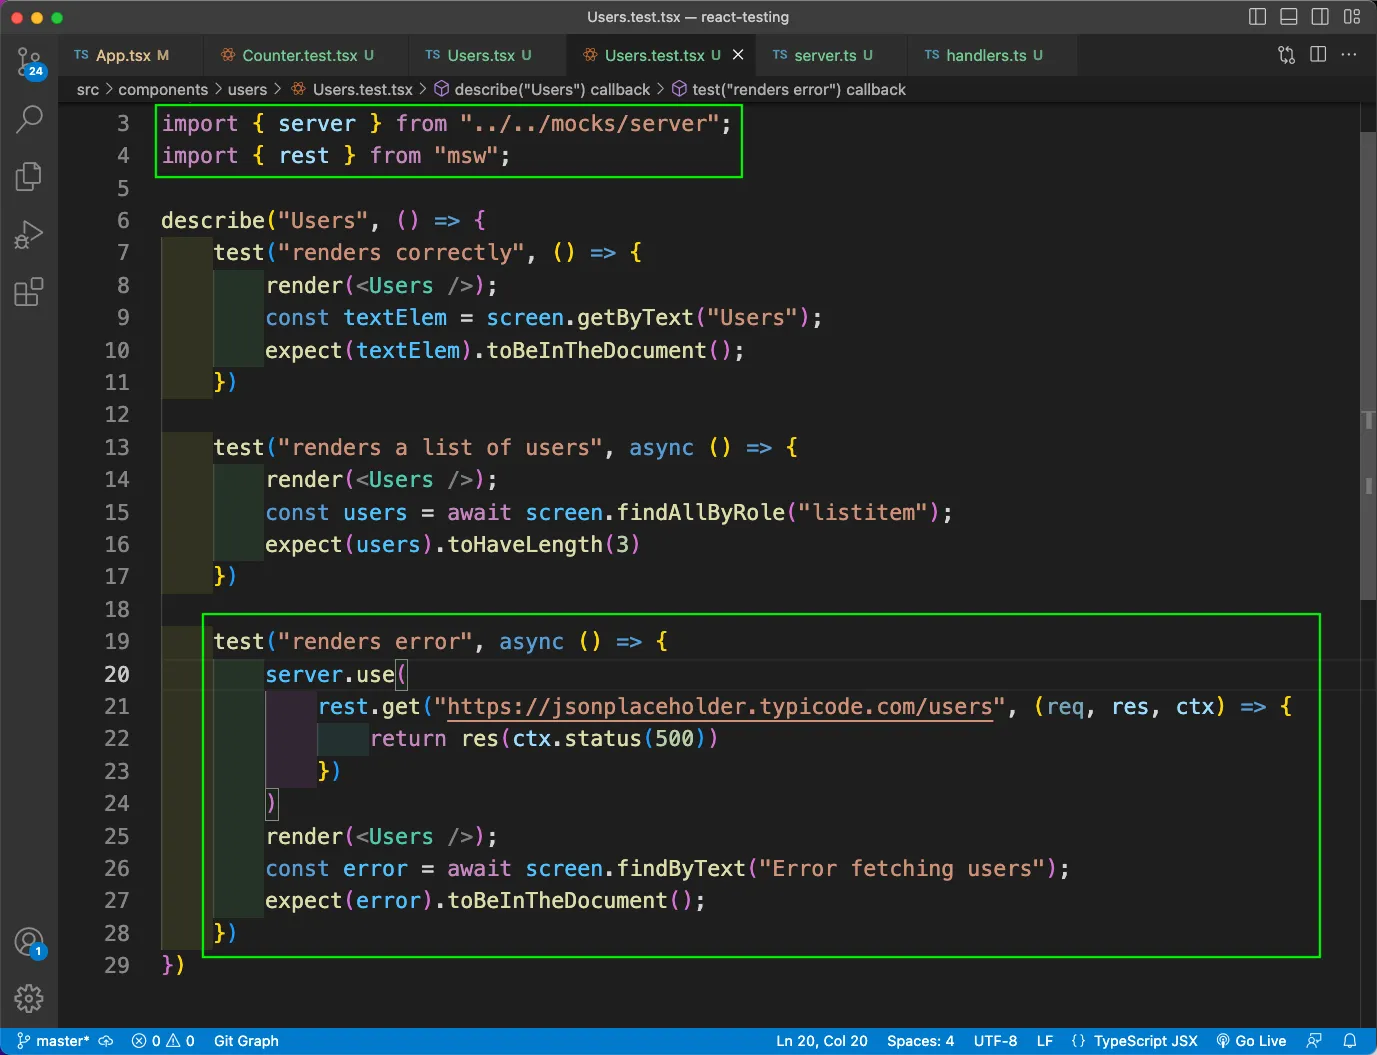
Task: Open Accounts menu in activity bar
Action: [x=29, y=942]
